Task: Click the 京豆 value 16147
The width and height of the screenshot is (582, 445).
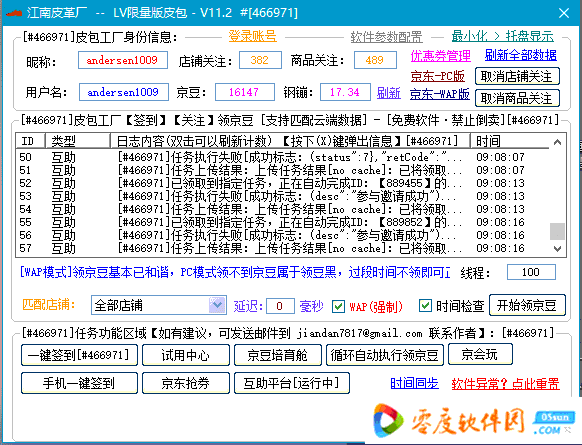Action: (245, 92)
